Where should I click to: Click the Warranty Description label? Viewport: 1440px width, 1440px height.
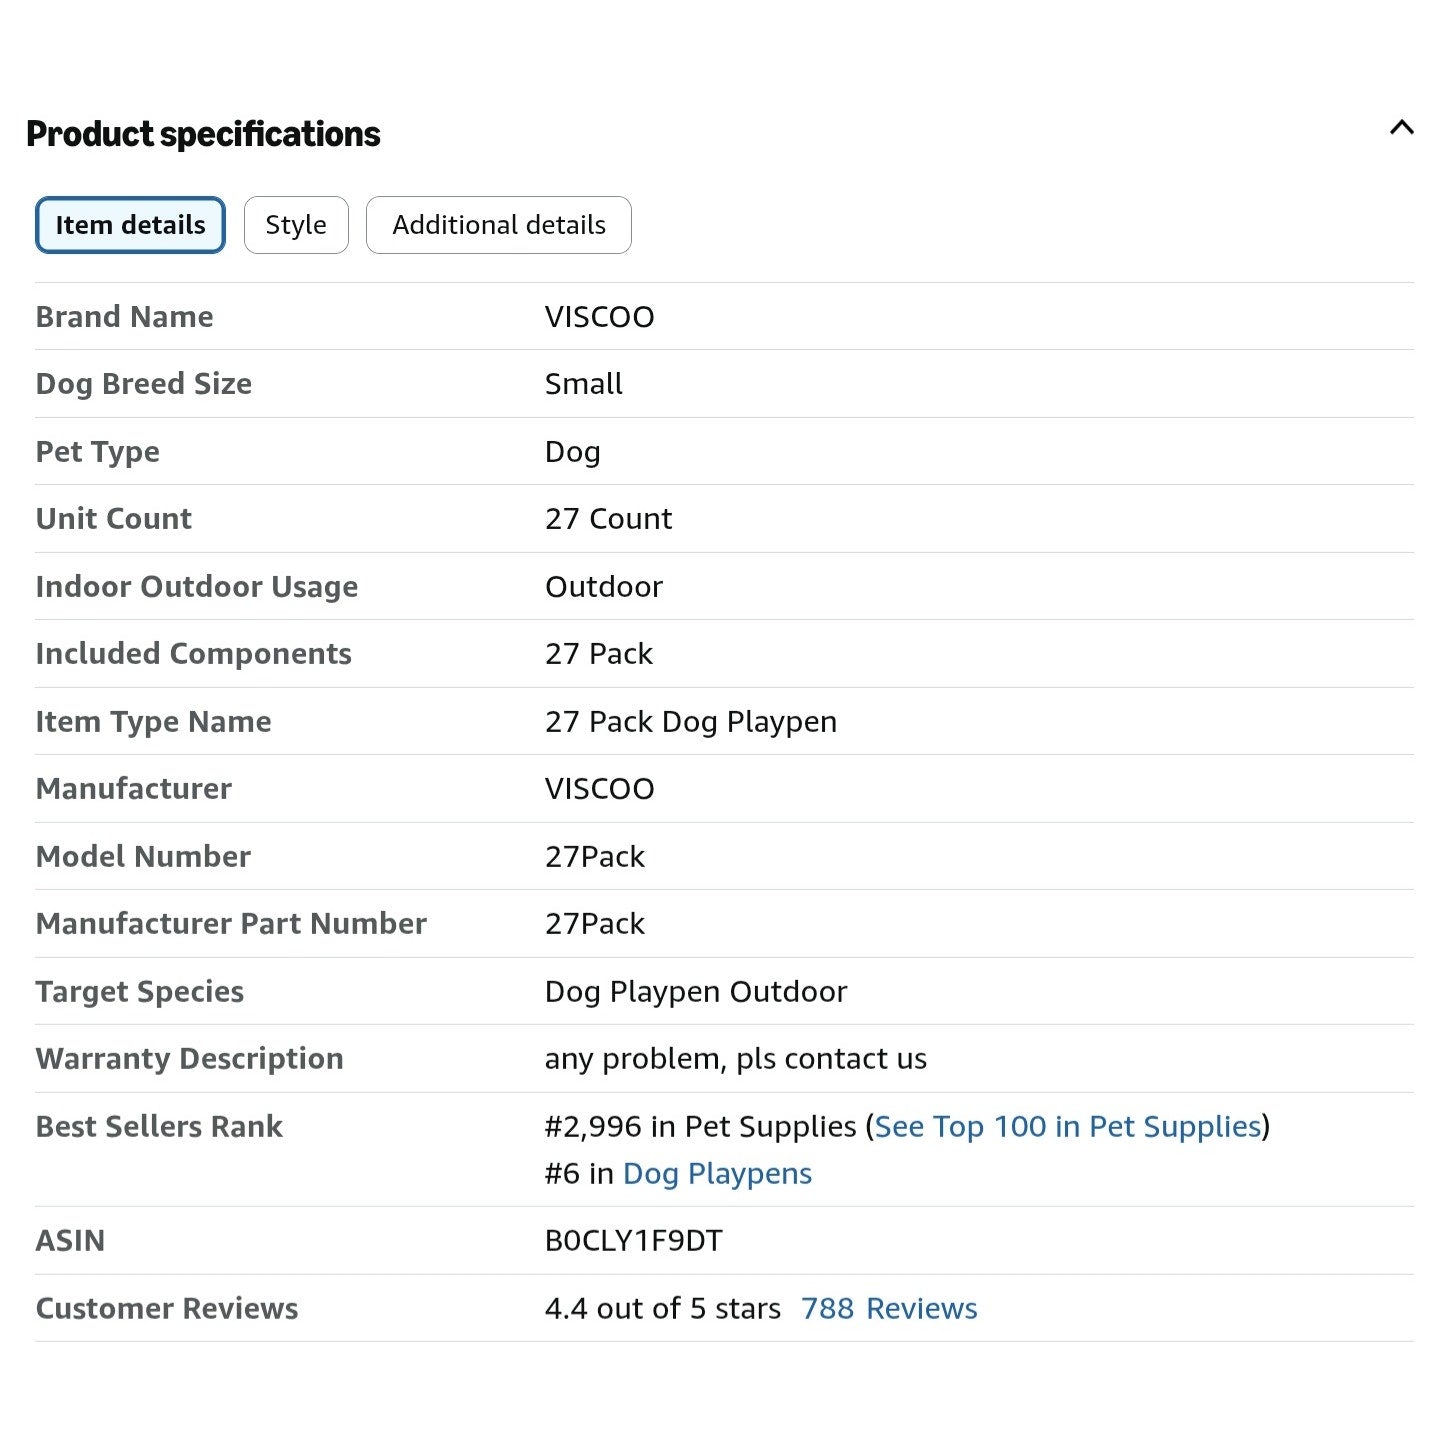189,1059
